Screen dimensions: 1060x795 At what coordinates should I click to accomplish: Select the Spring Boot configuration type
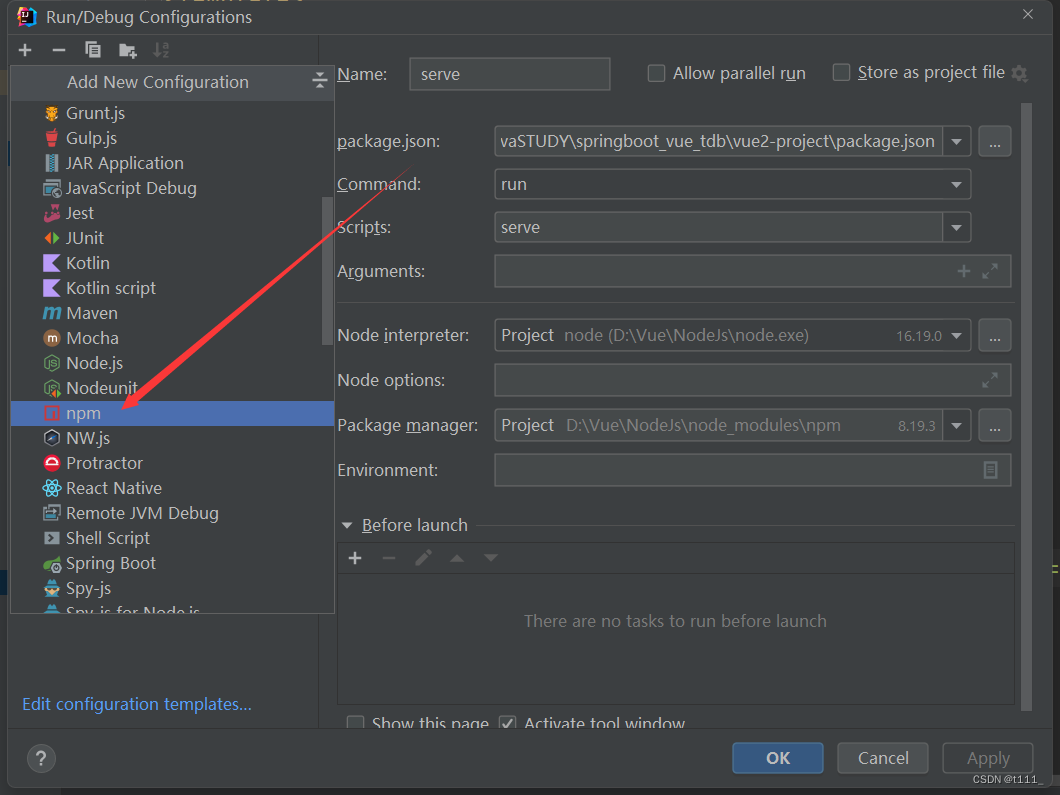pos(172,563)
